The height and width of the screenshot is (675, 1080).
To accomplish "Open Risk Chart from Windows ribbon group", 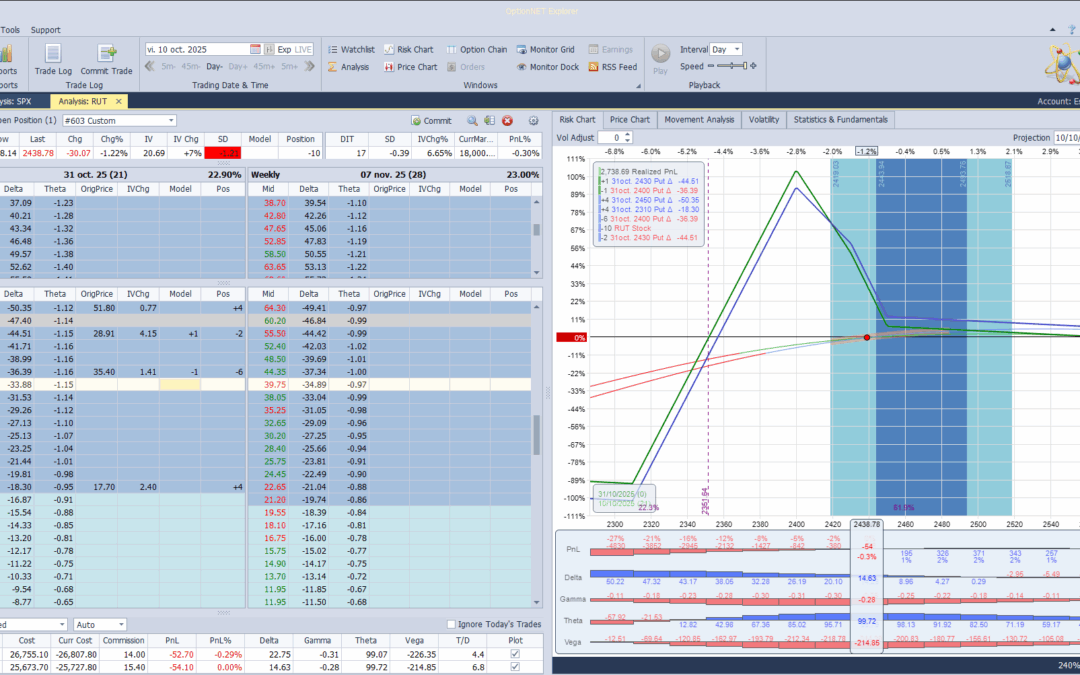I will (x=409, y=50).
